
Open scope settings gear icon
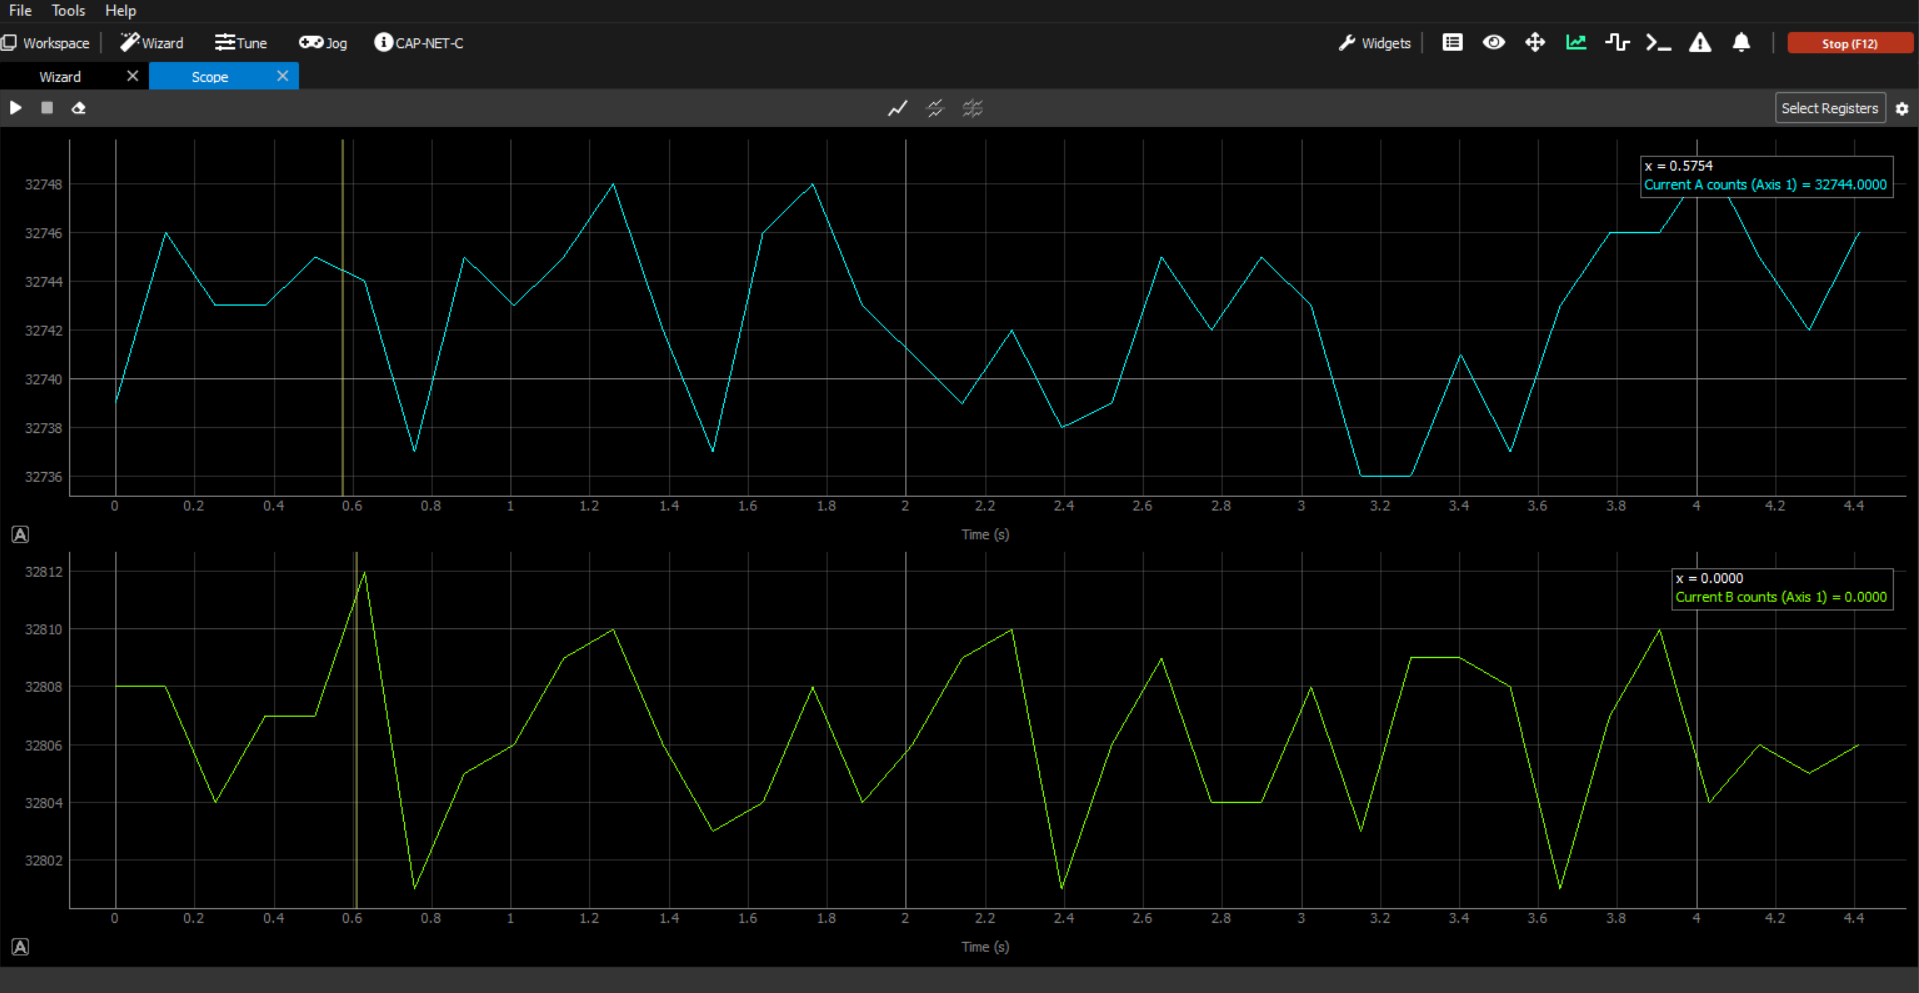point(1902,109)
